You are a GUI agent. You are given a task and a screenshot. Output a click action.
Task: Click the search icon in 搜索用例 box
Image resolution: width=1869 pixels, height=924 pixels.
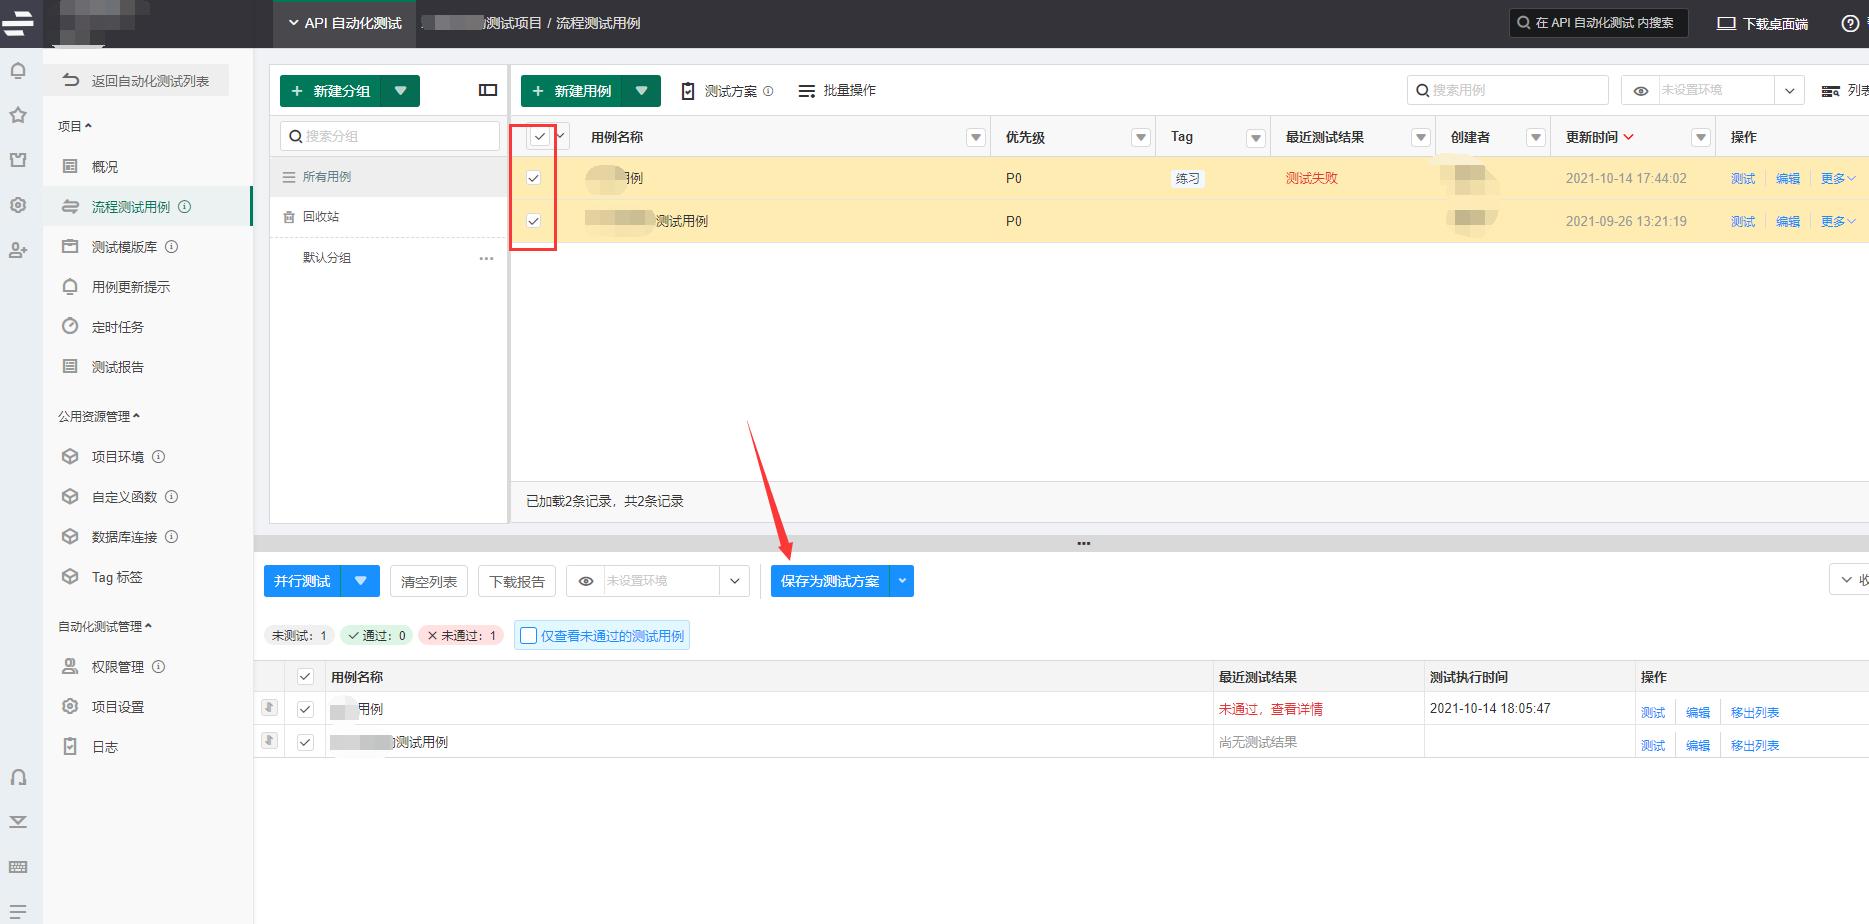coord(1422,90)
